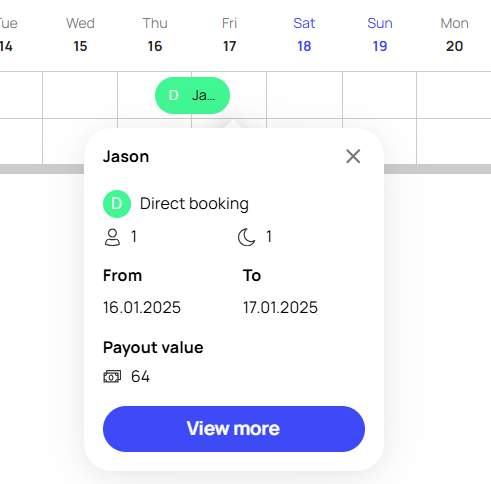Screen dimensions: 491x484
Task: Select the Fri 17 day header
Action: [229, 35]
